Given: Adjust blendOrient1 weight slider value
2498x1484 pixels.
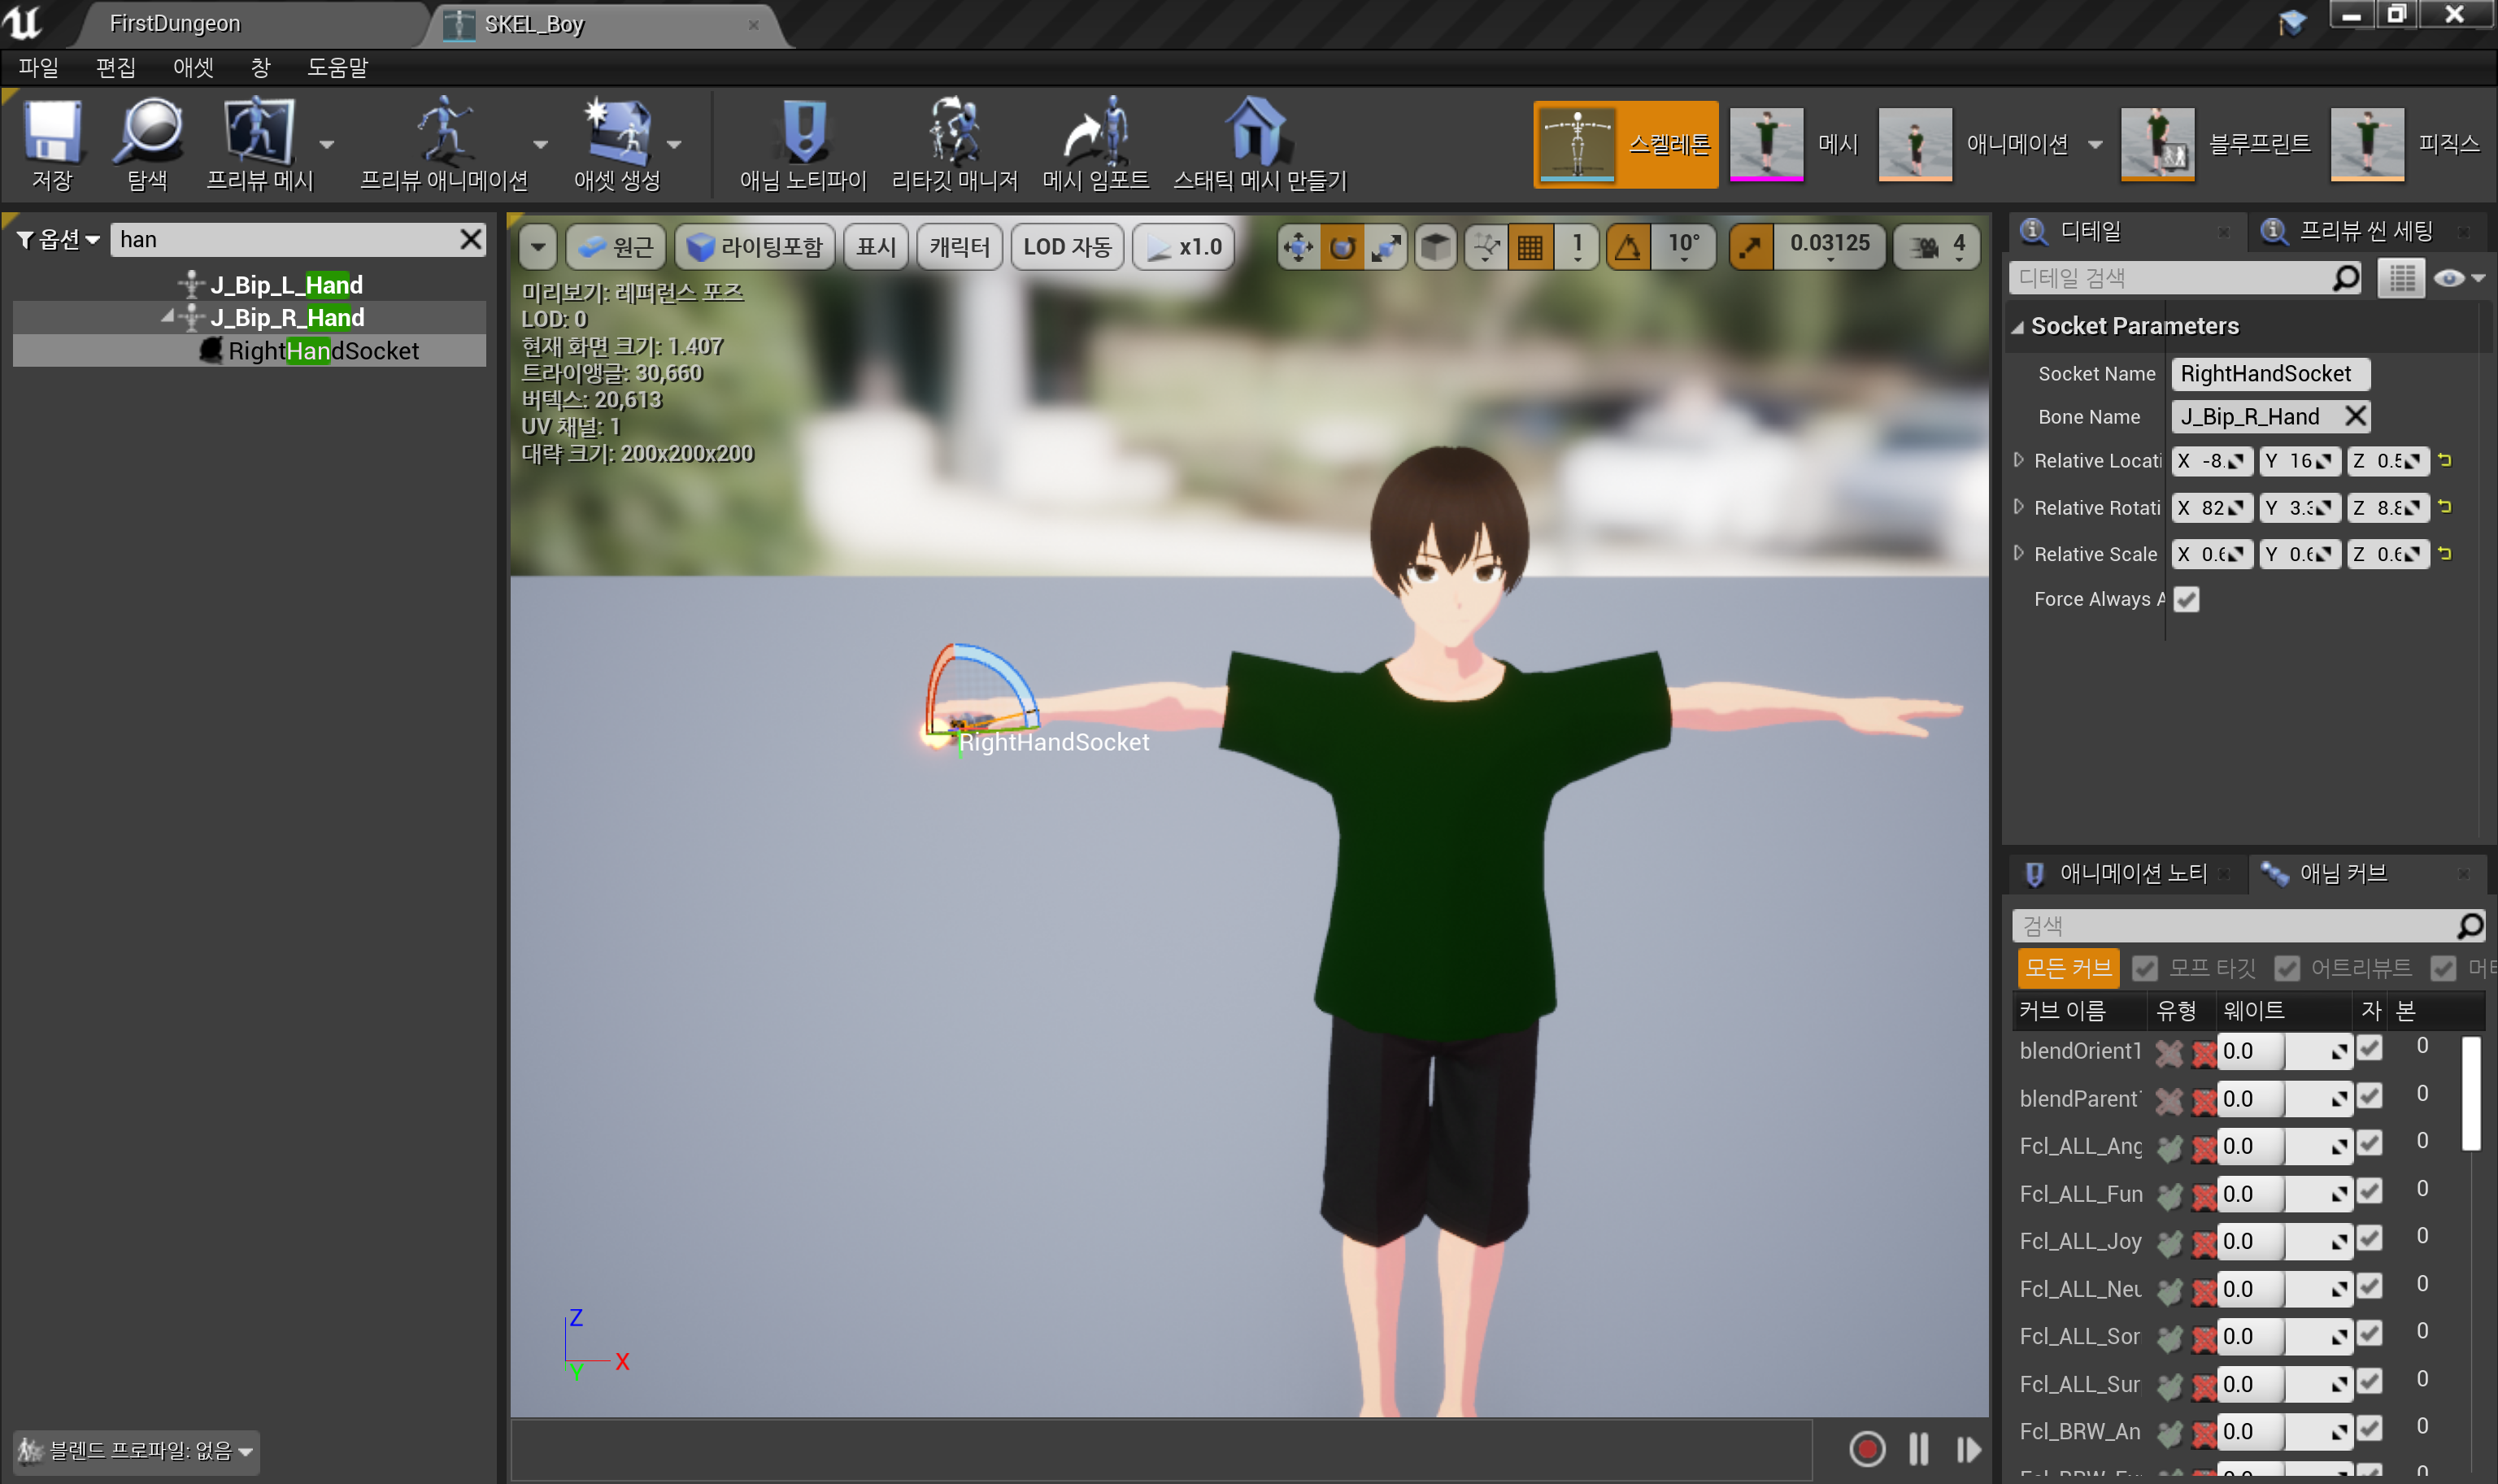Looking at the screenshot, I should [x=2283, y=1051].
